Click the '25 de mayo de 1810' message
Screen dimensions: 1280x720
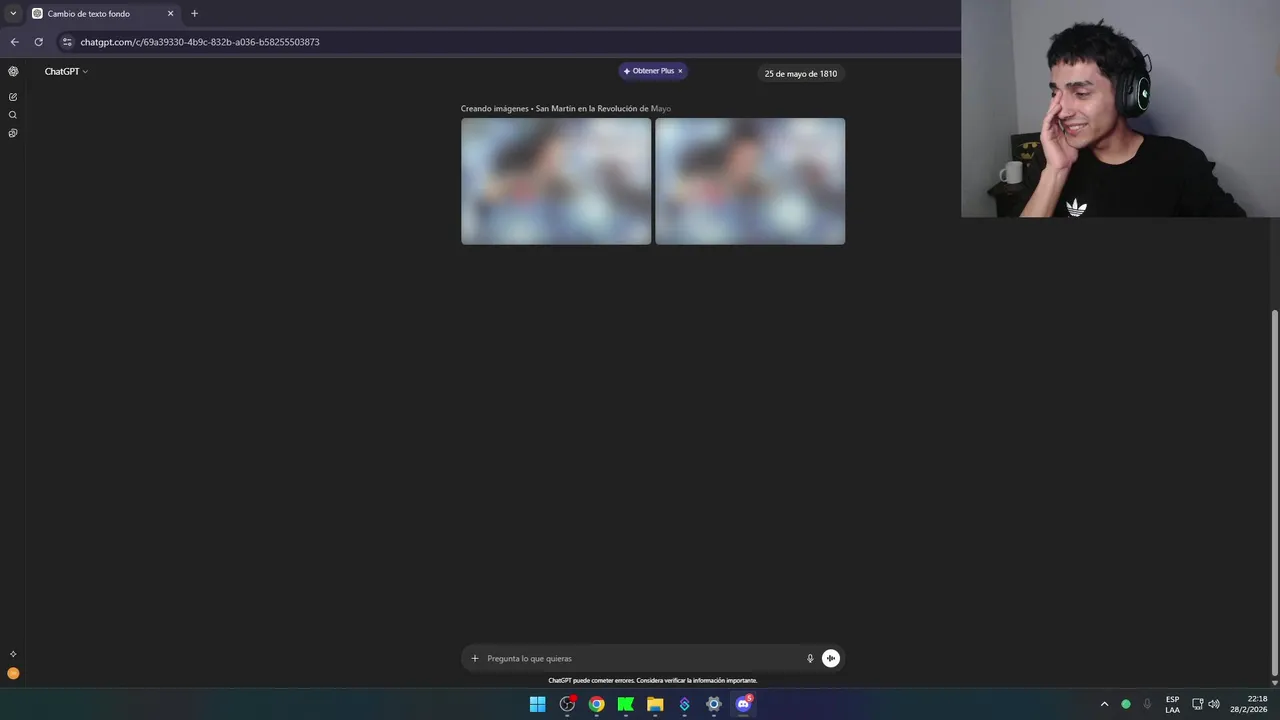[800, 73]
